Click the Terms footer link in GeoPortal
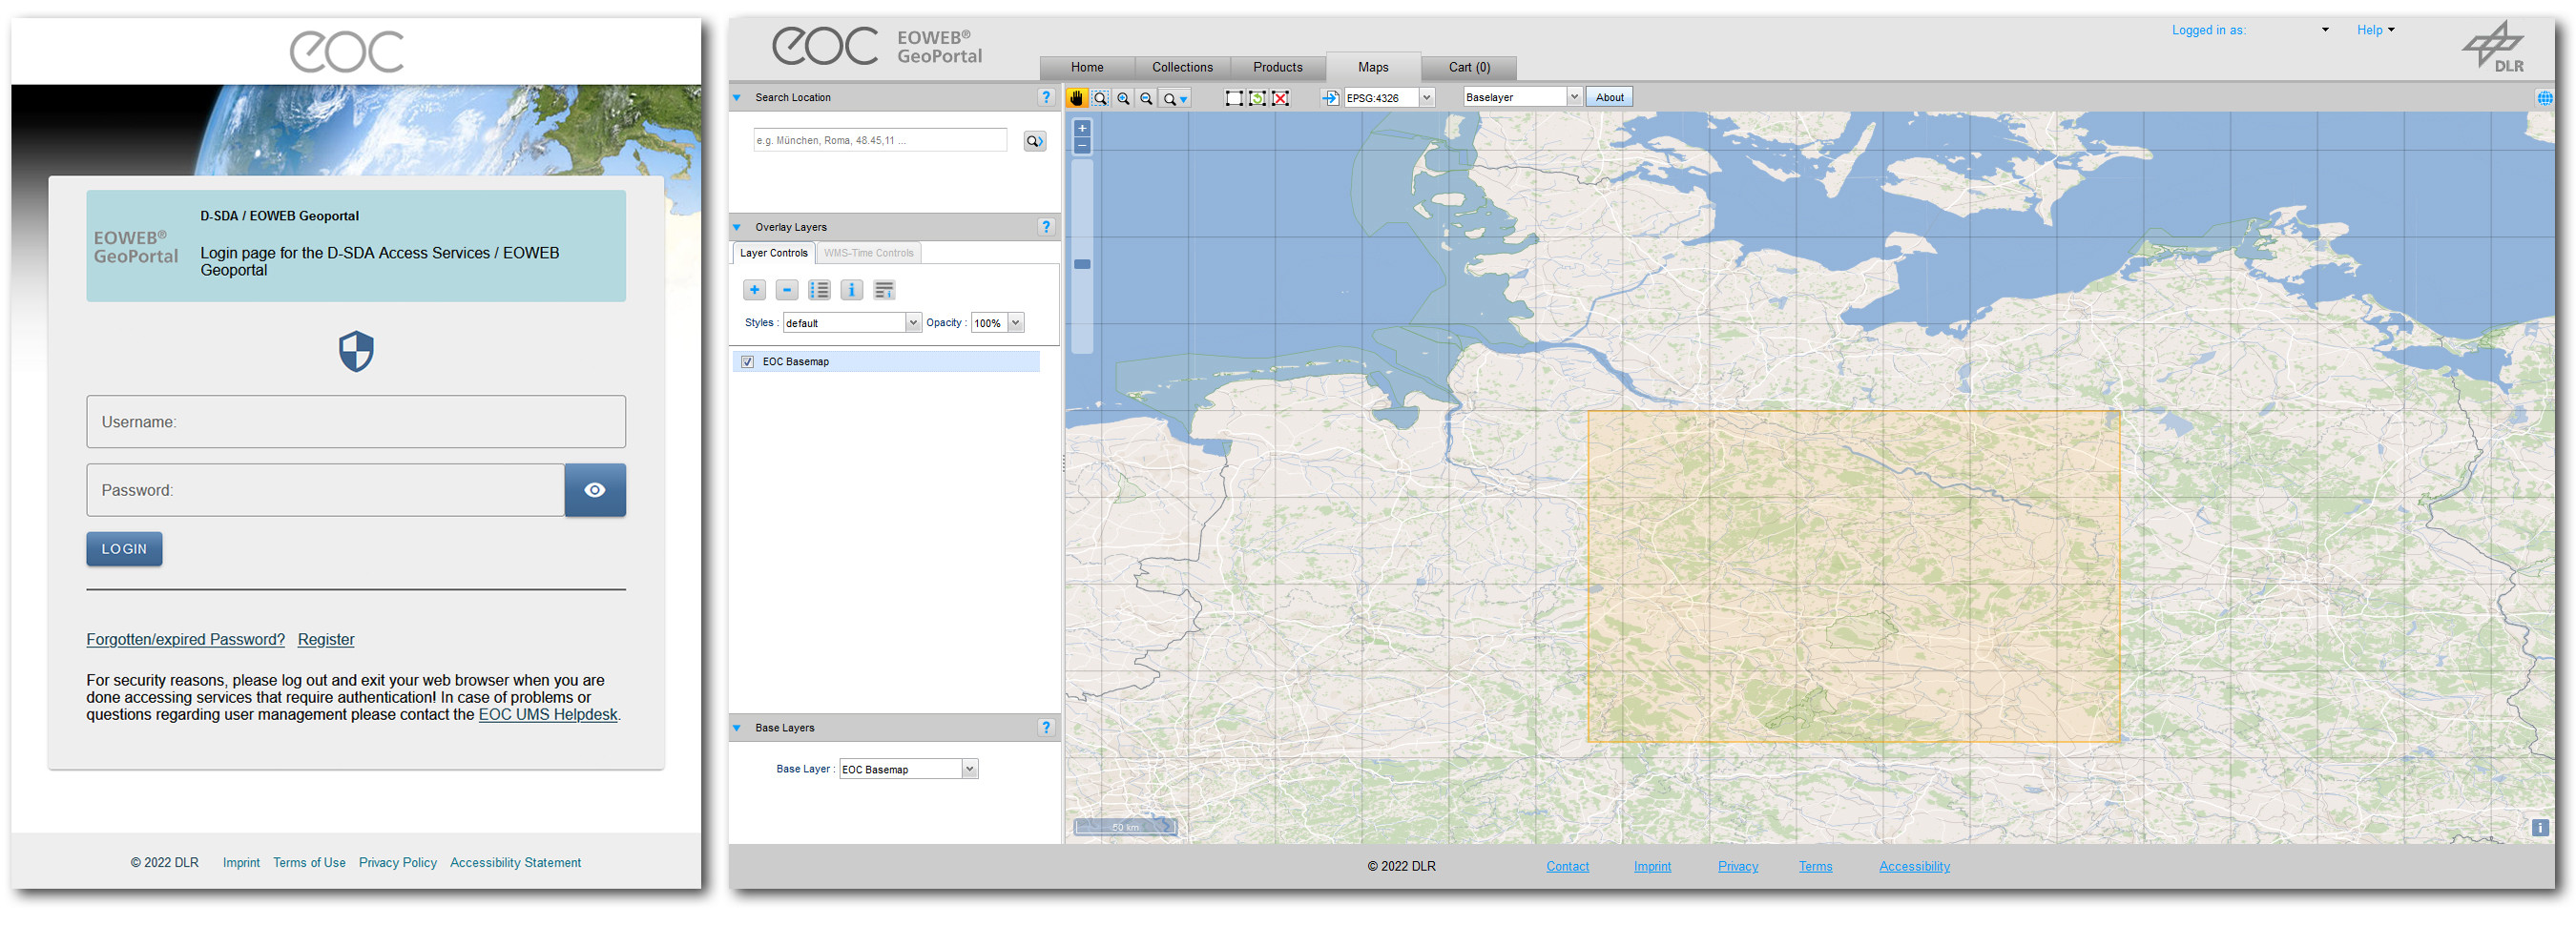 pos(1815,866)
